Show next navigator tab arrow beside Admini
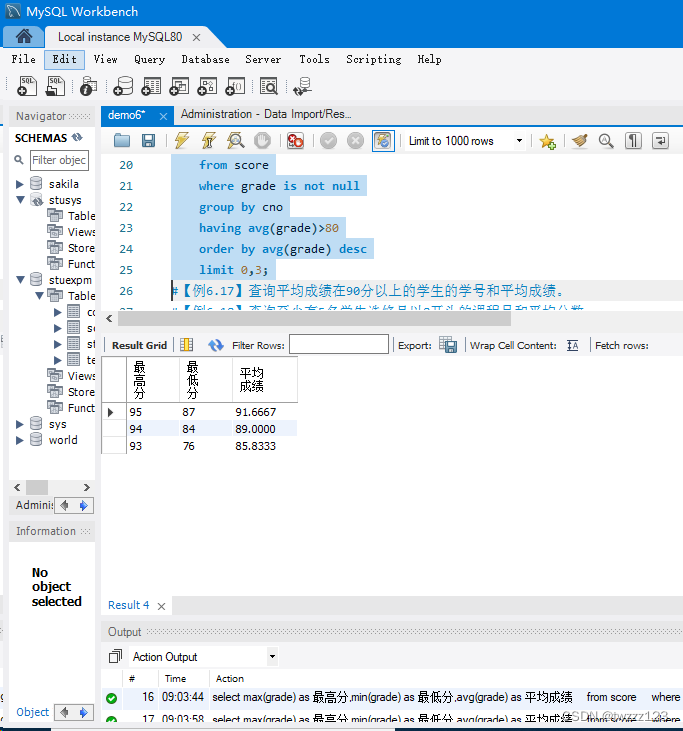The image size is (683, 731). click(83, 505)
